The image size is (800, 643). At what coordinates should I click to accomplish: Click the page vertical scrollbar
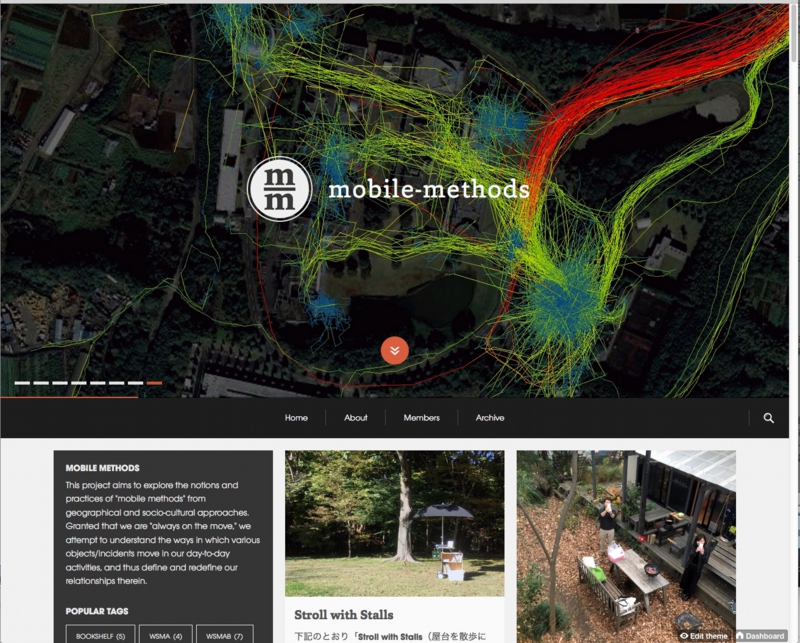(794, 322)
